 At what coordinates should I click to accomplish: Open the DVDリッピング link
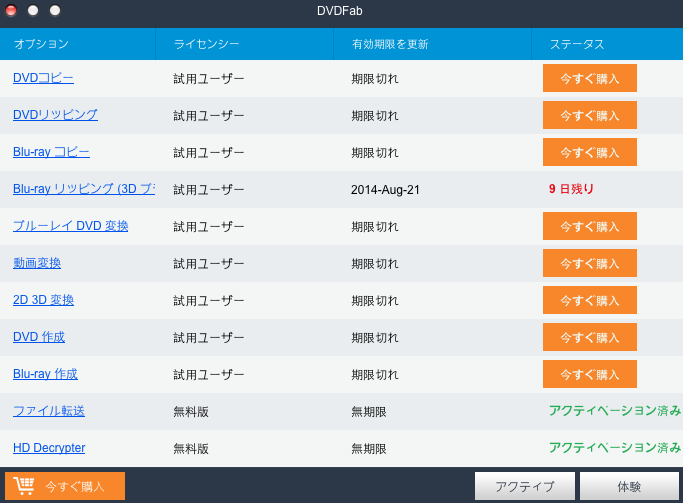pos(55,115)
